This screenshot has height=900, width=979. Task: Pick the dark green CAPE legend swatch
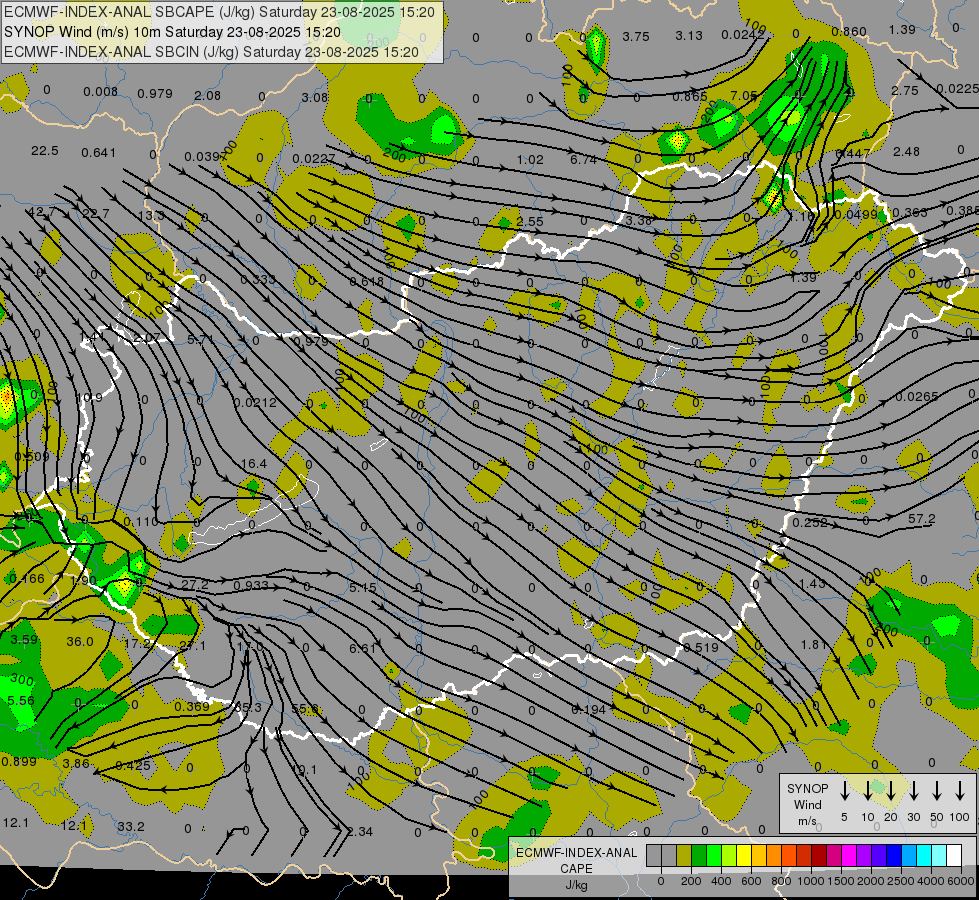699,856
